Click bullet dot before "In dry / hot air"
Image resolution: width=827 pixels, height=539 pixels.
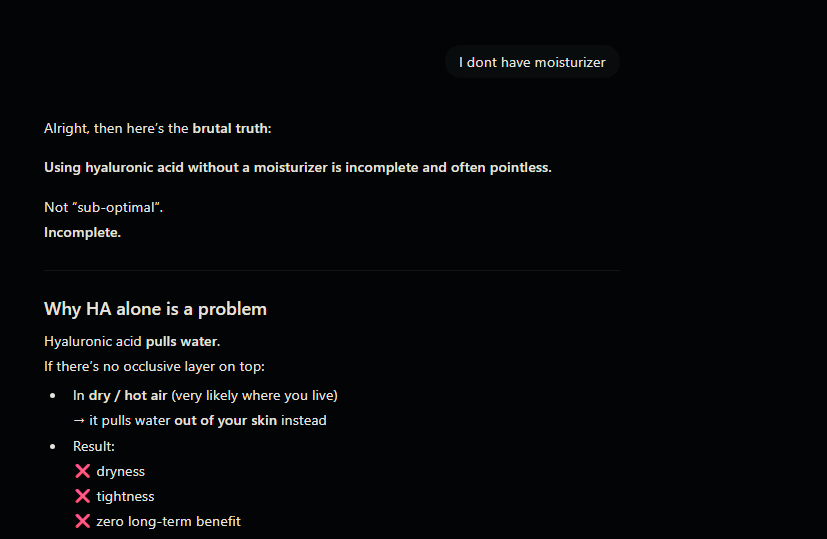[52, 396]
